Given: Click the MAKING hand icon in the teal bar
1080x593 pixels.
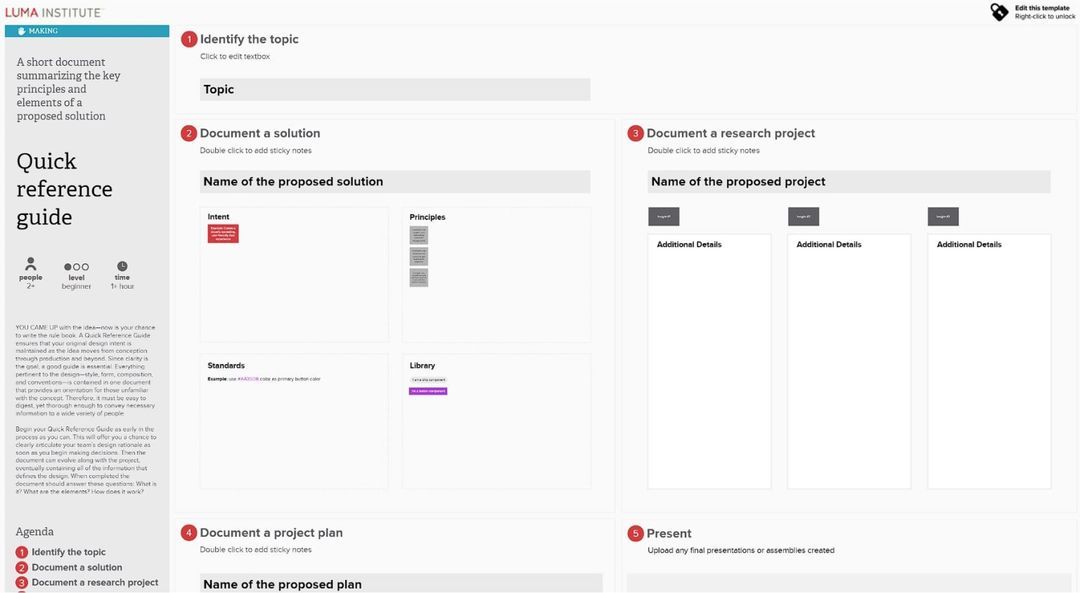Looking at the screenshot, I should pos(21,31).
